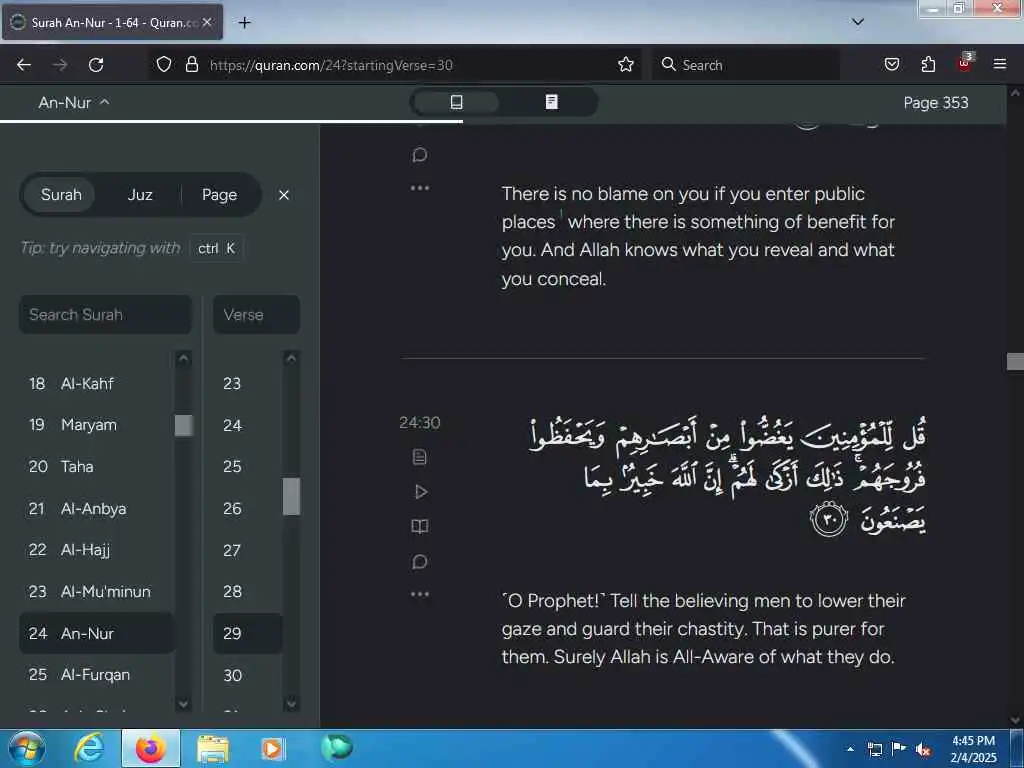This screenshot has width=1024, height=768.
Task: Close the navigation sidebar with X
Action: [x=284, y=195]
